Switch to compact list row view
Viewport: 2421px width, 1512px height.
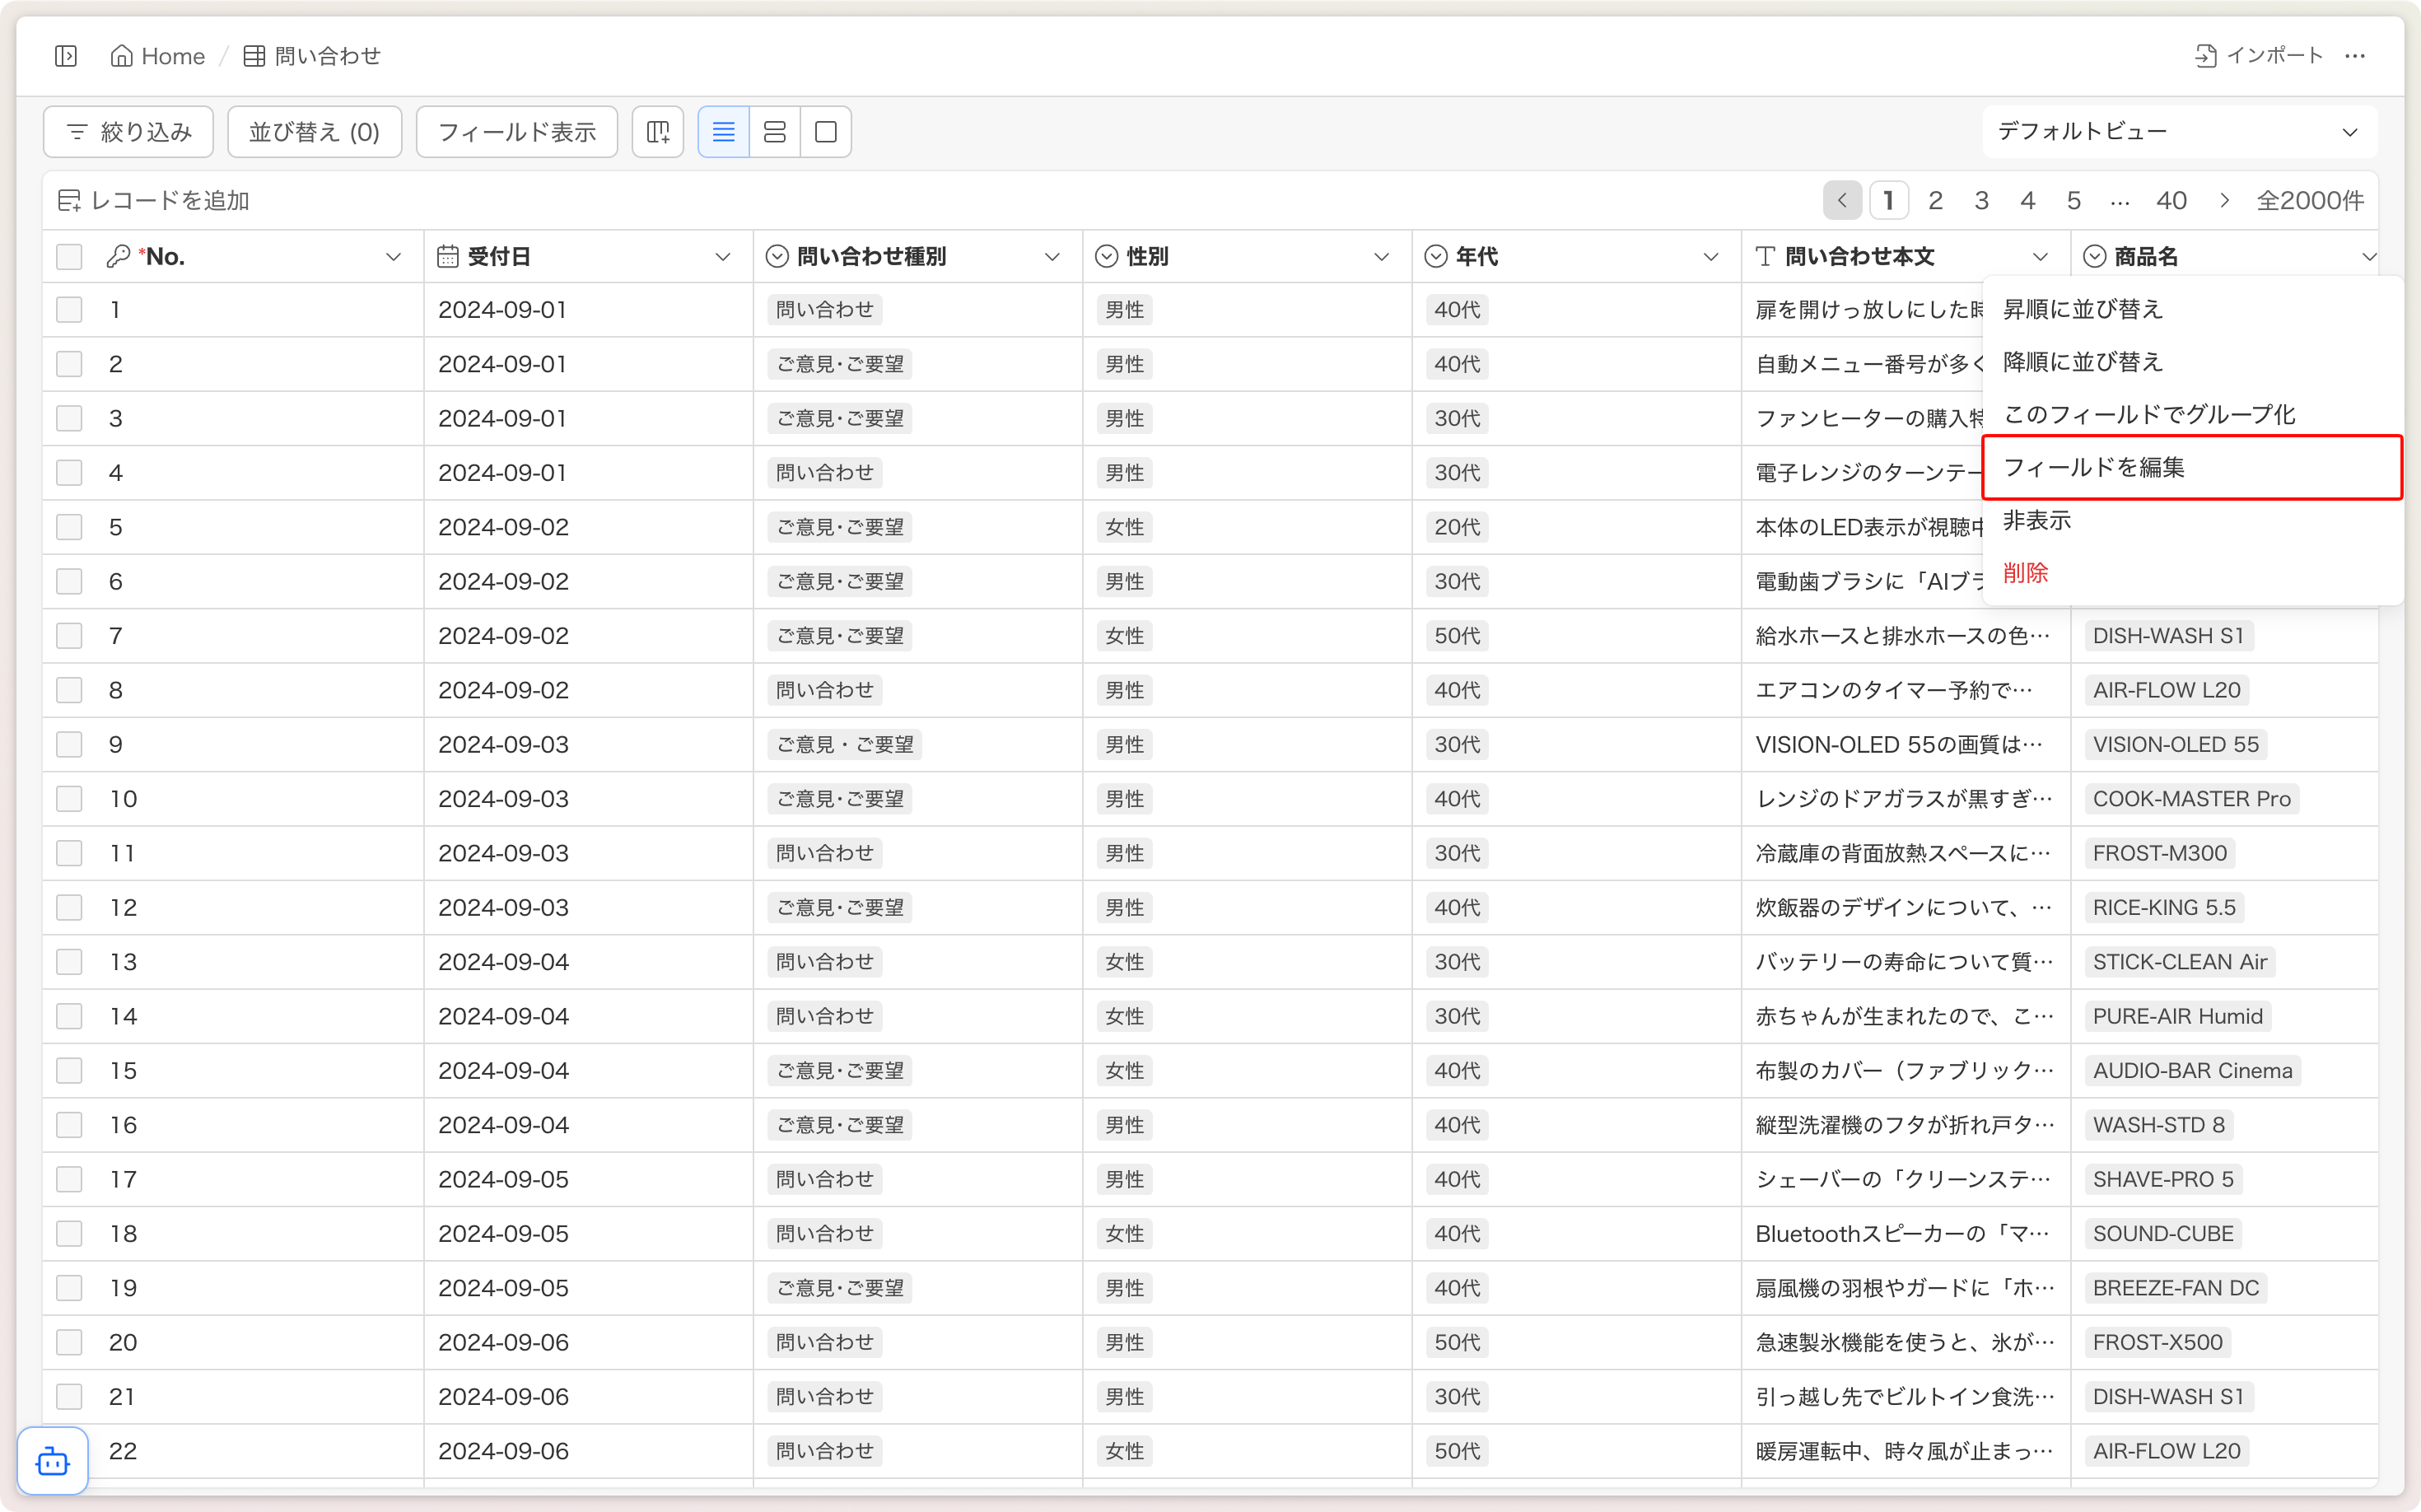723,132
